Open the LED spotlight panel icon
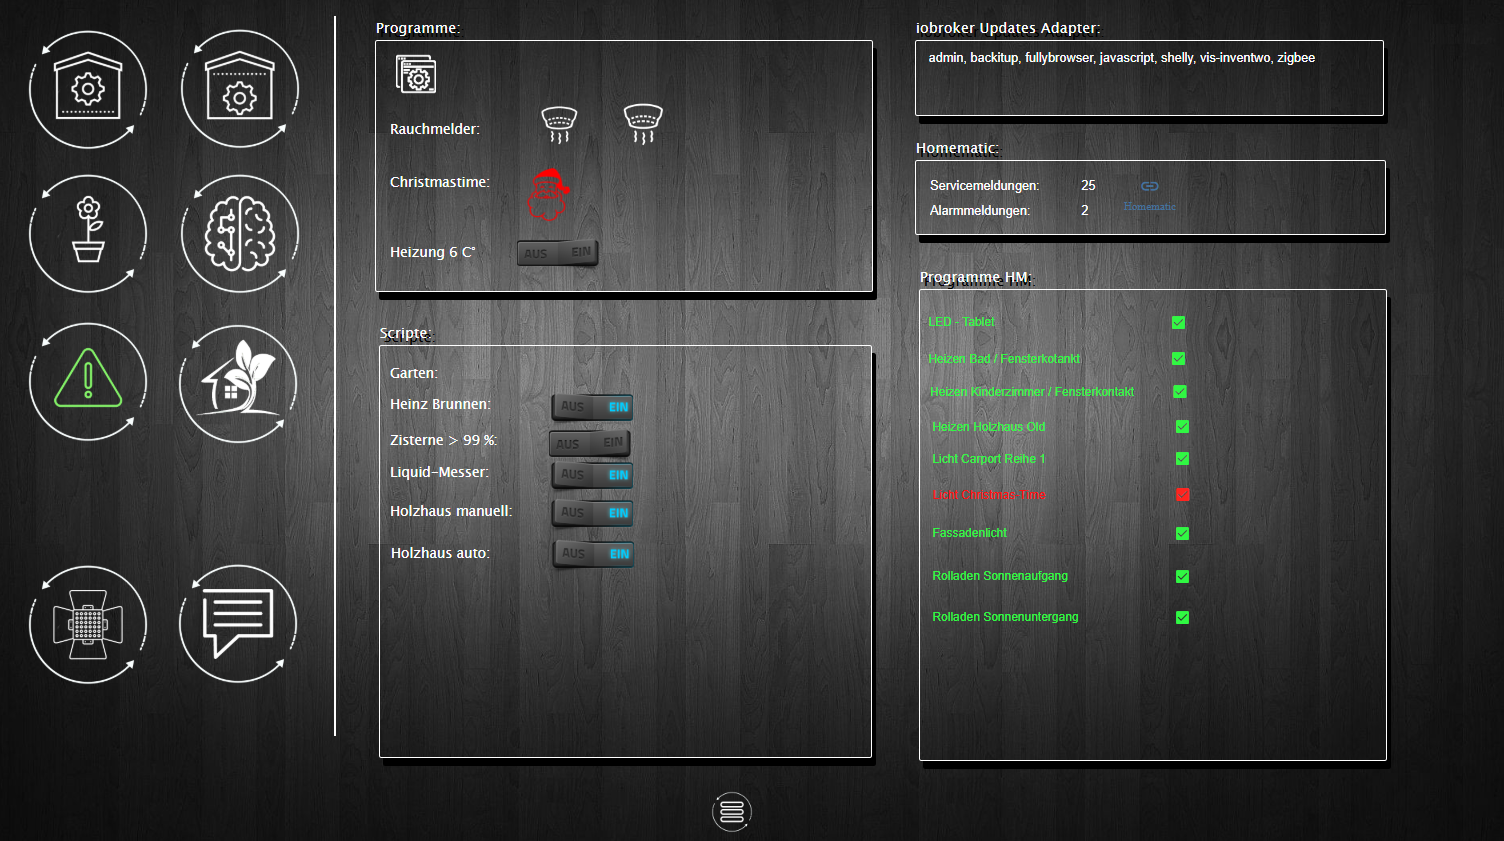 (x=88, y=625)
